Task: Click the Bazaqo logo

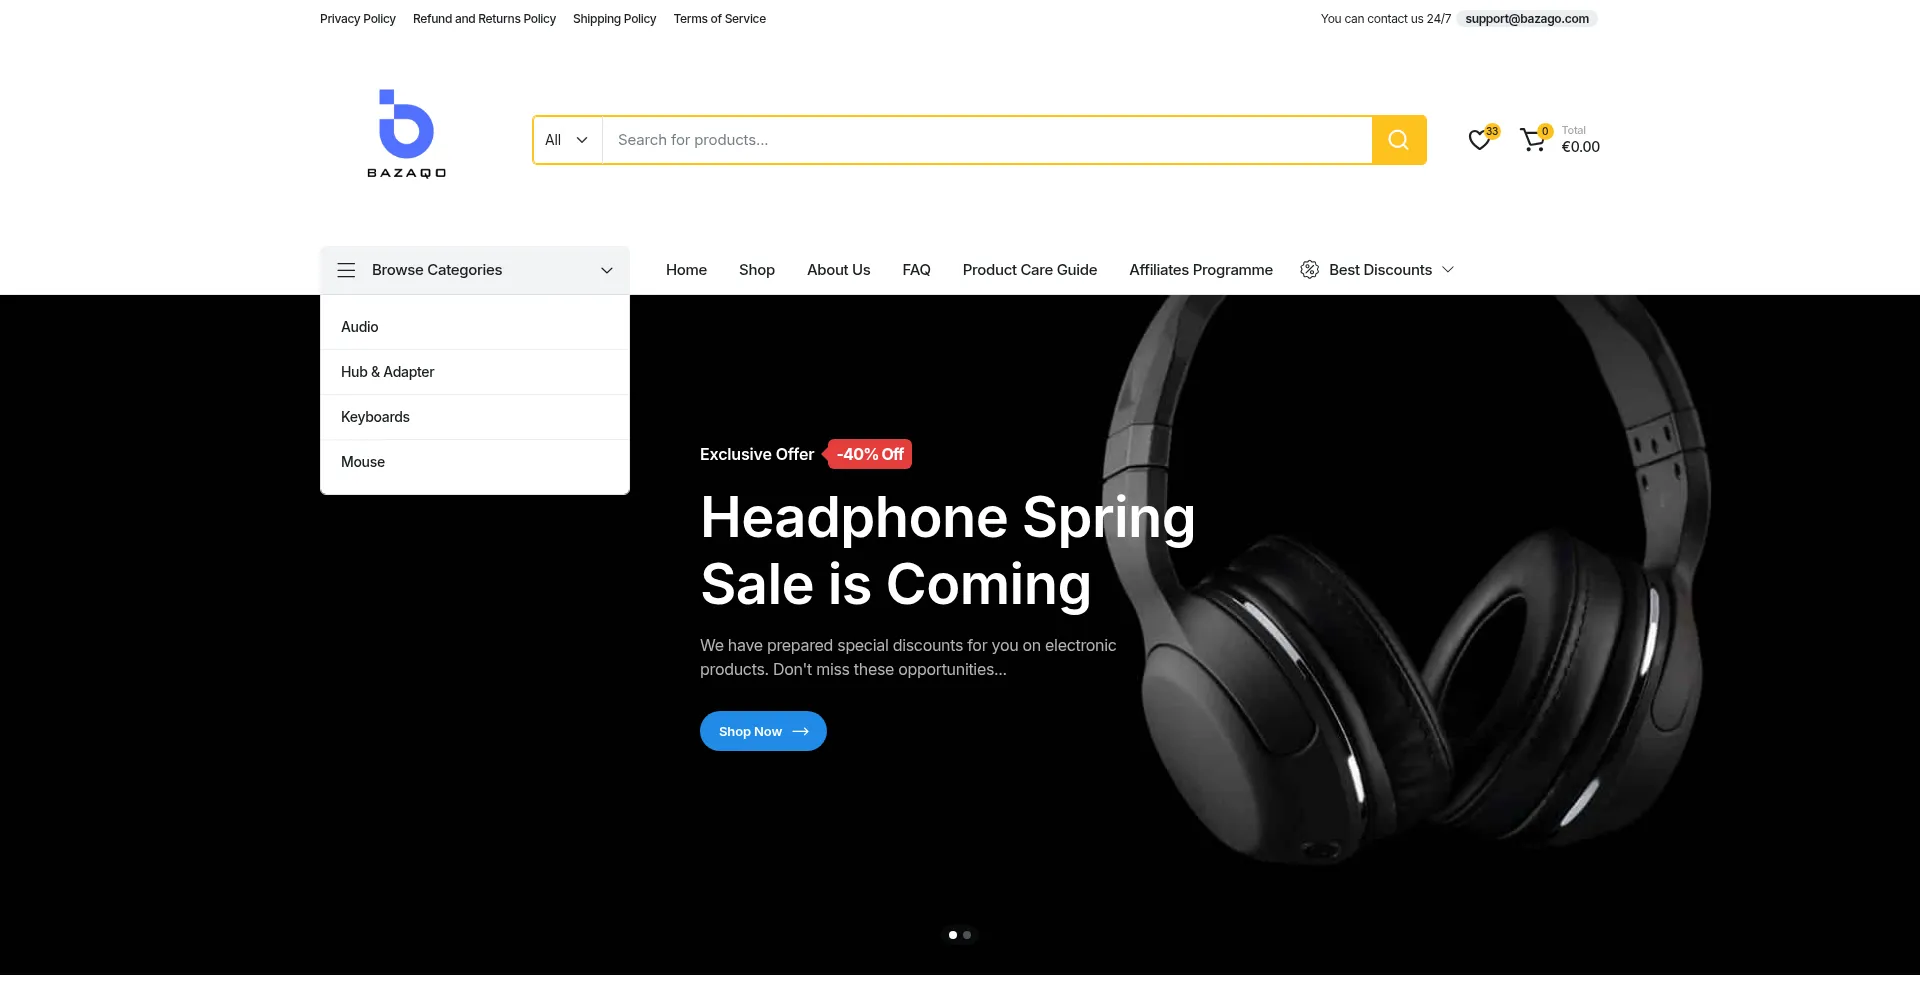Action: pyautogui.click(x=406, y=134)
